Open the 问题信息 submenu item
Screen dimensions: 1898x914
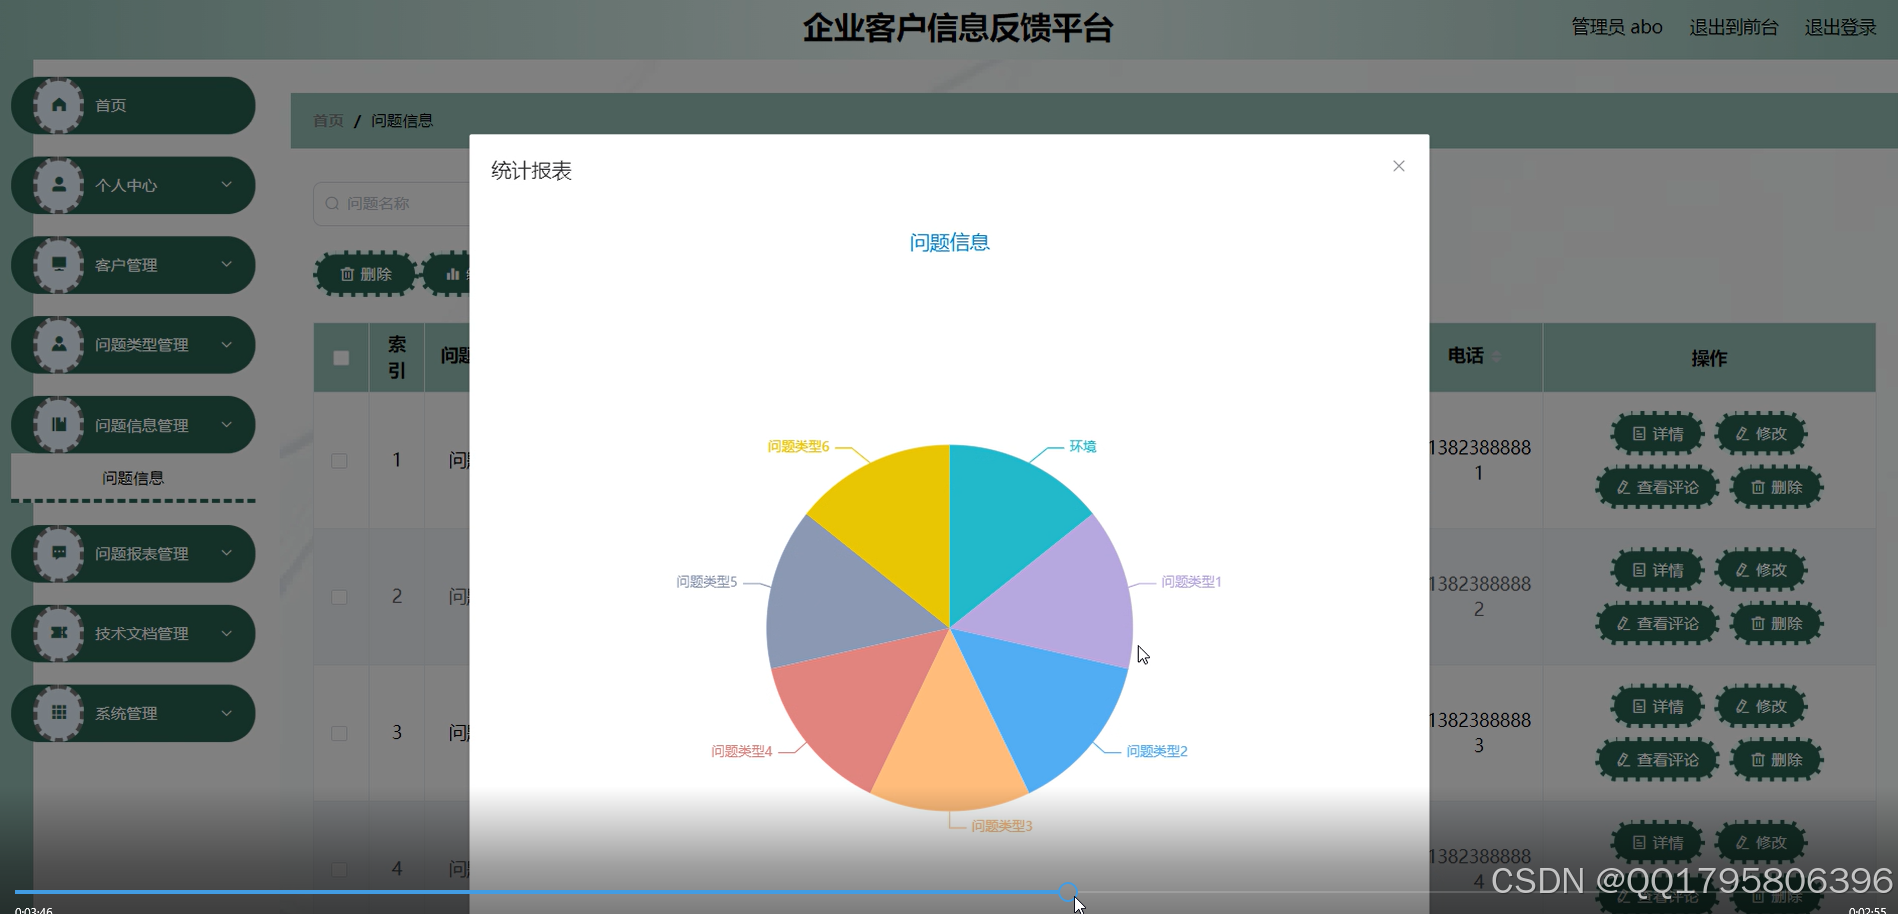point(132,477)
